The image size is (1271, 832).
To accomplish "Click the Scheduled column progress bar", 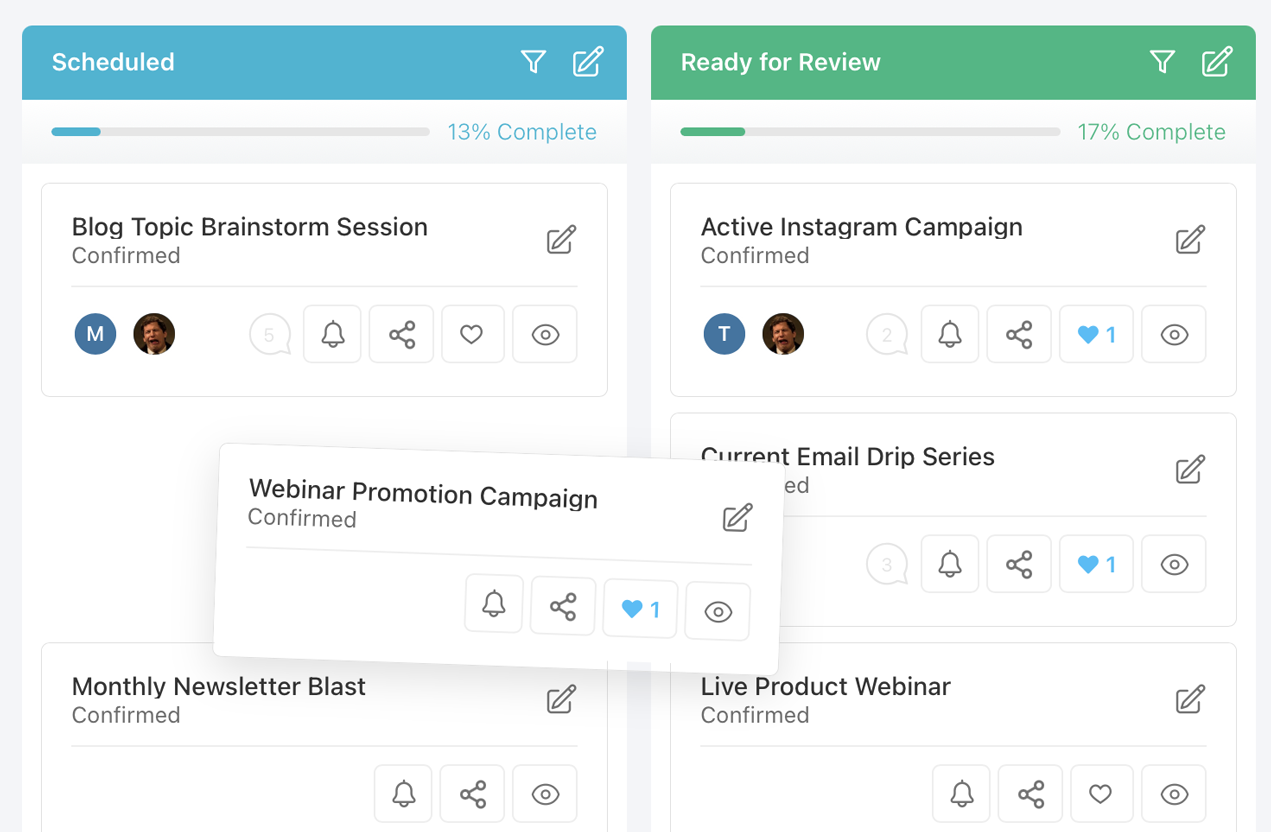I will [x=240, y=132].
